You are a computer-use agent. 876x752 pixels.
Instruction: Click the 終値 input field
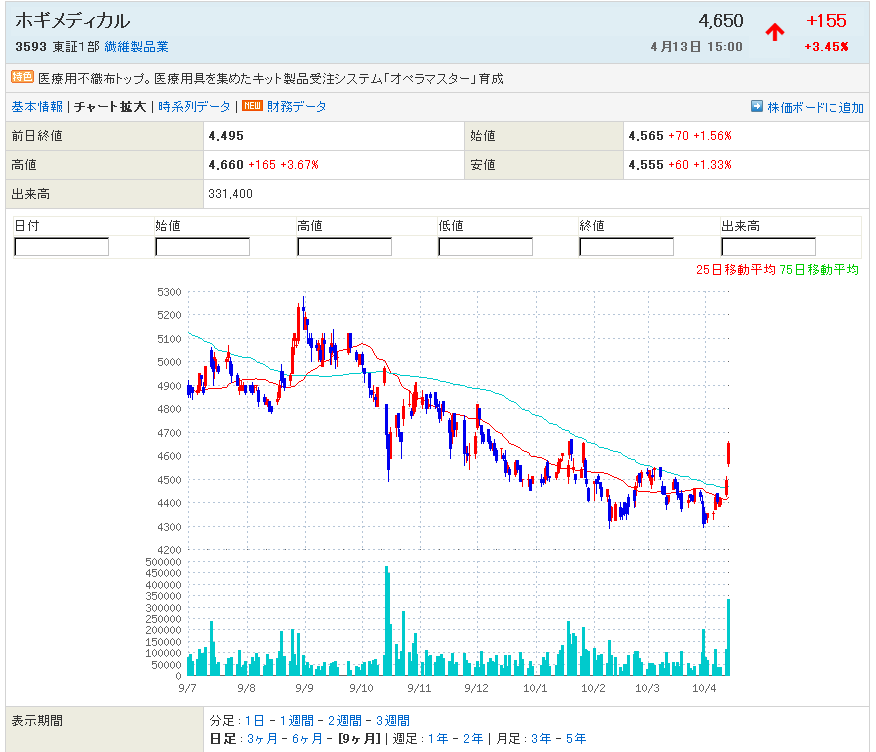point(627,247)
